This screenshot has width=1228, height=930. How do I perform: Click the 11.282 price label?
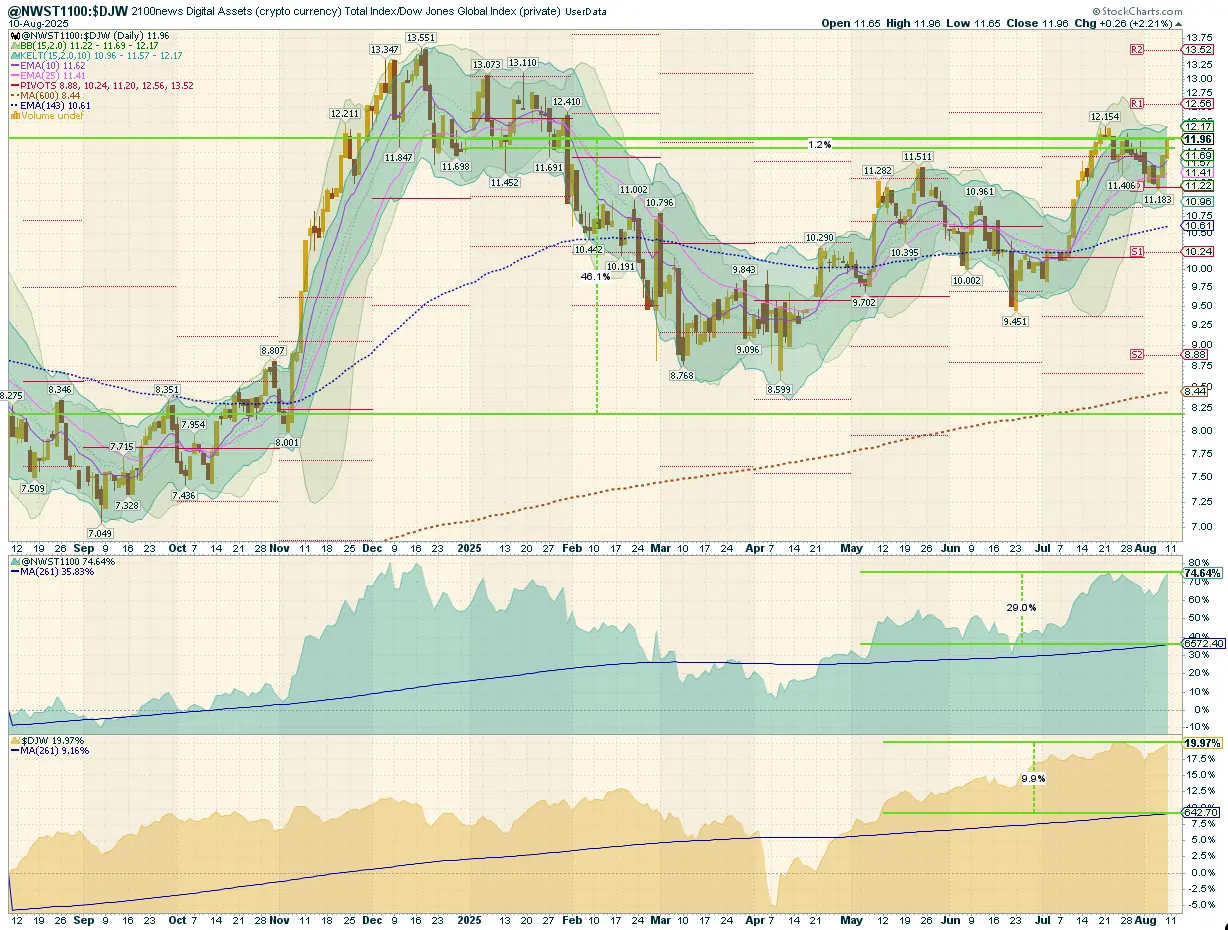[878, 171]
